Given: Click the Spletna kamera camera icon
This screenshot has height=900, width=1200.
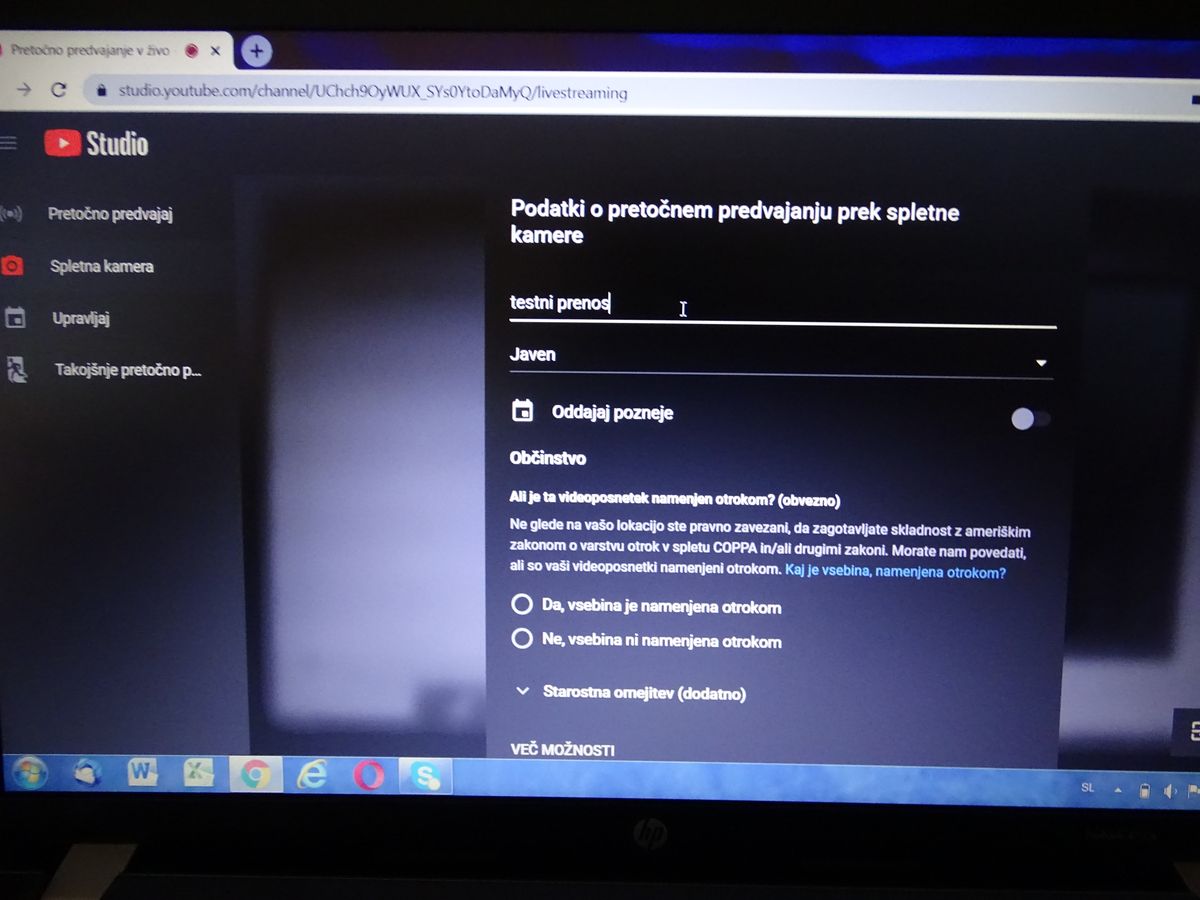Looking at the screenshot, I should pos(12,266).
